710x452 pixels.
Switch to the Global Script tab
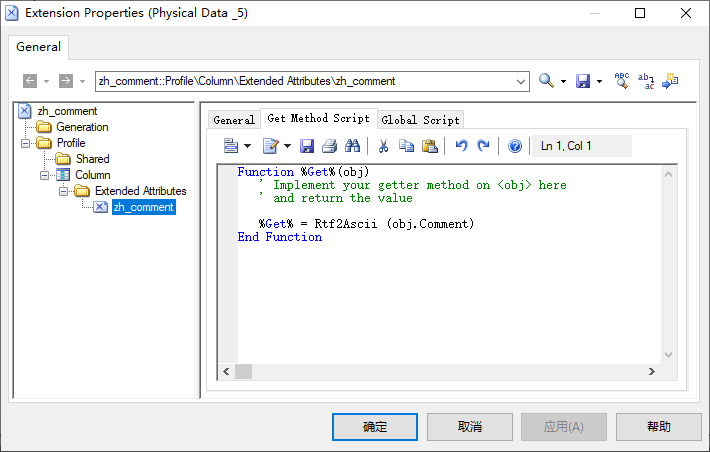[x=420, y=120]
